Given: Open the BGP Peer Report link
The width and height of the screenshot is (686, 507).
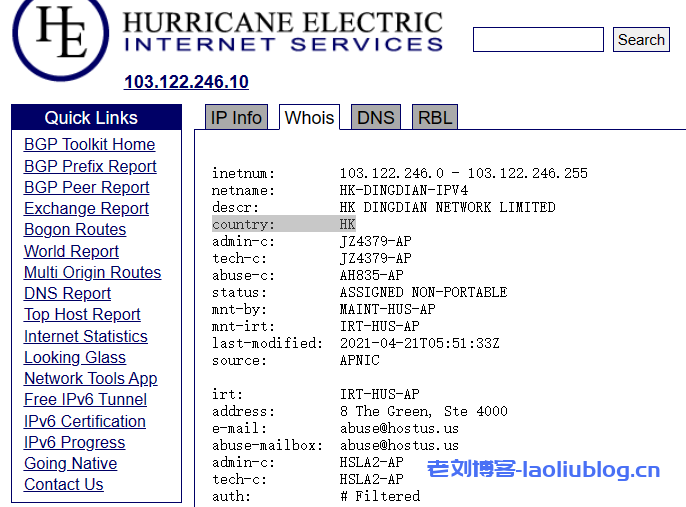Looking at the screenshot, I should tap(86, 187).
